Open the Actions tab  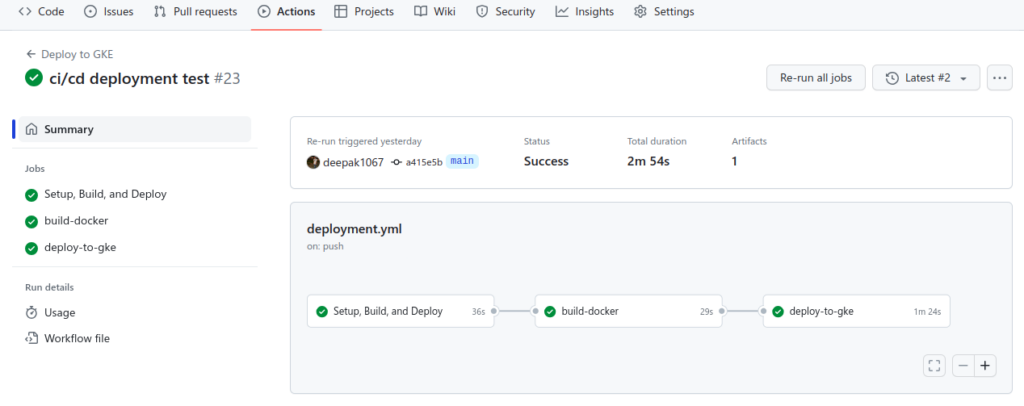pyautogui.click(x=286, y=12)
